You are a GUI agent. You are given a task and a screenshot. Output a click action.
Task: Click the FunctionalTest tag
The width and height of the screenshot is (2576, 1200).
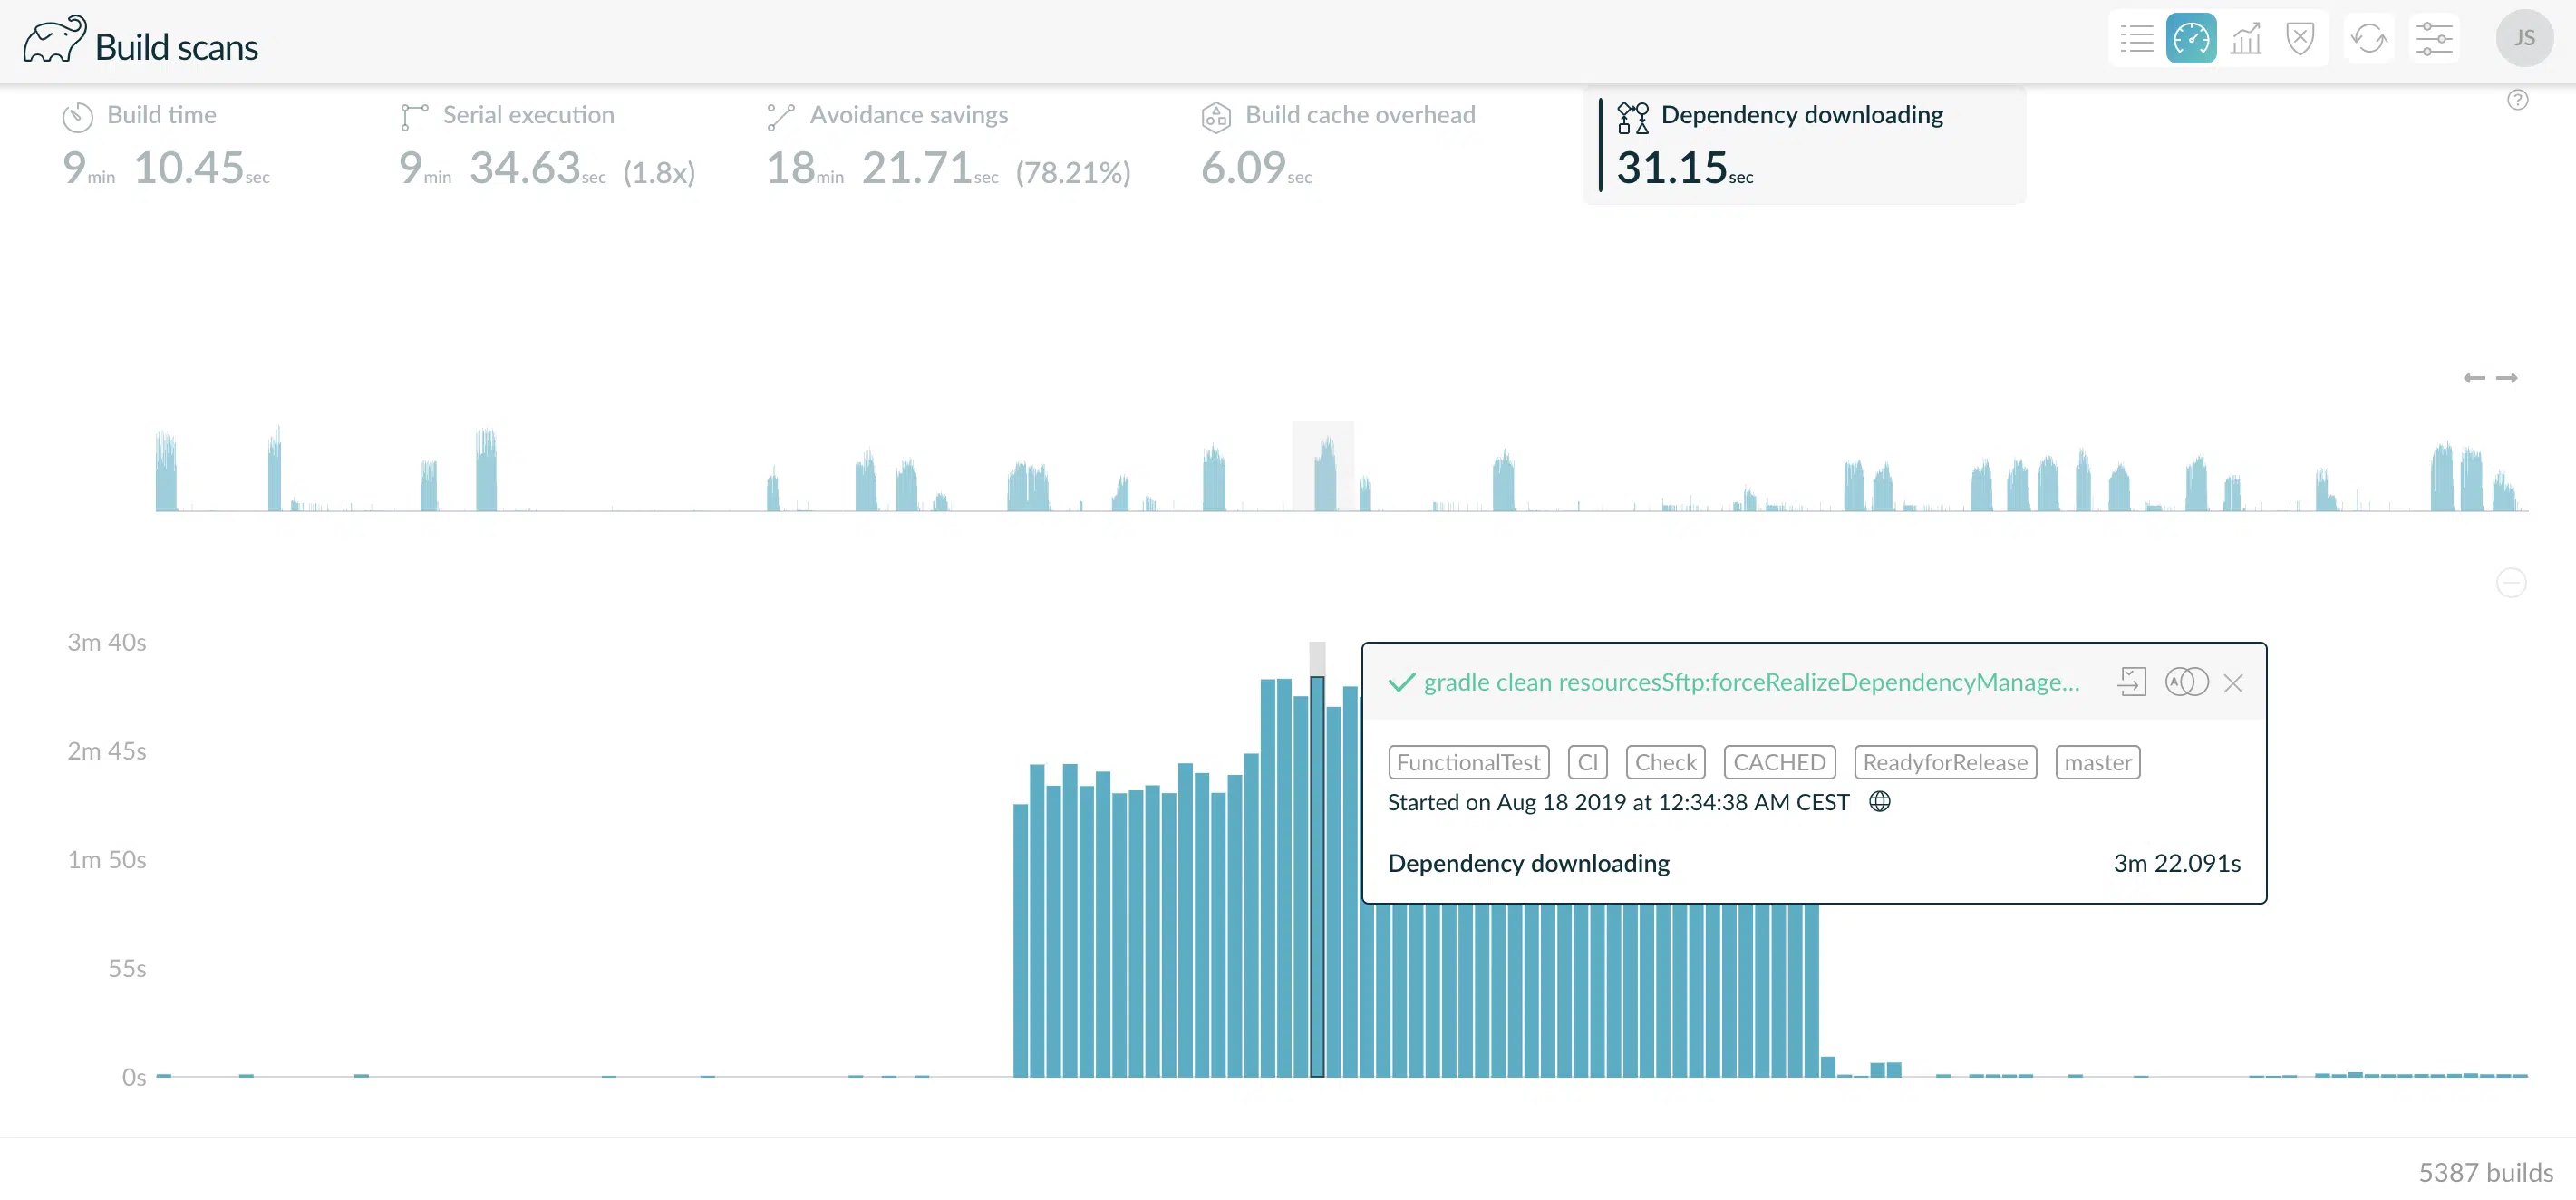click(1468, 762)
